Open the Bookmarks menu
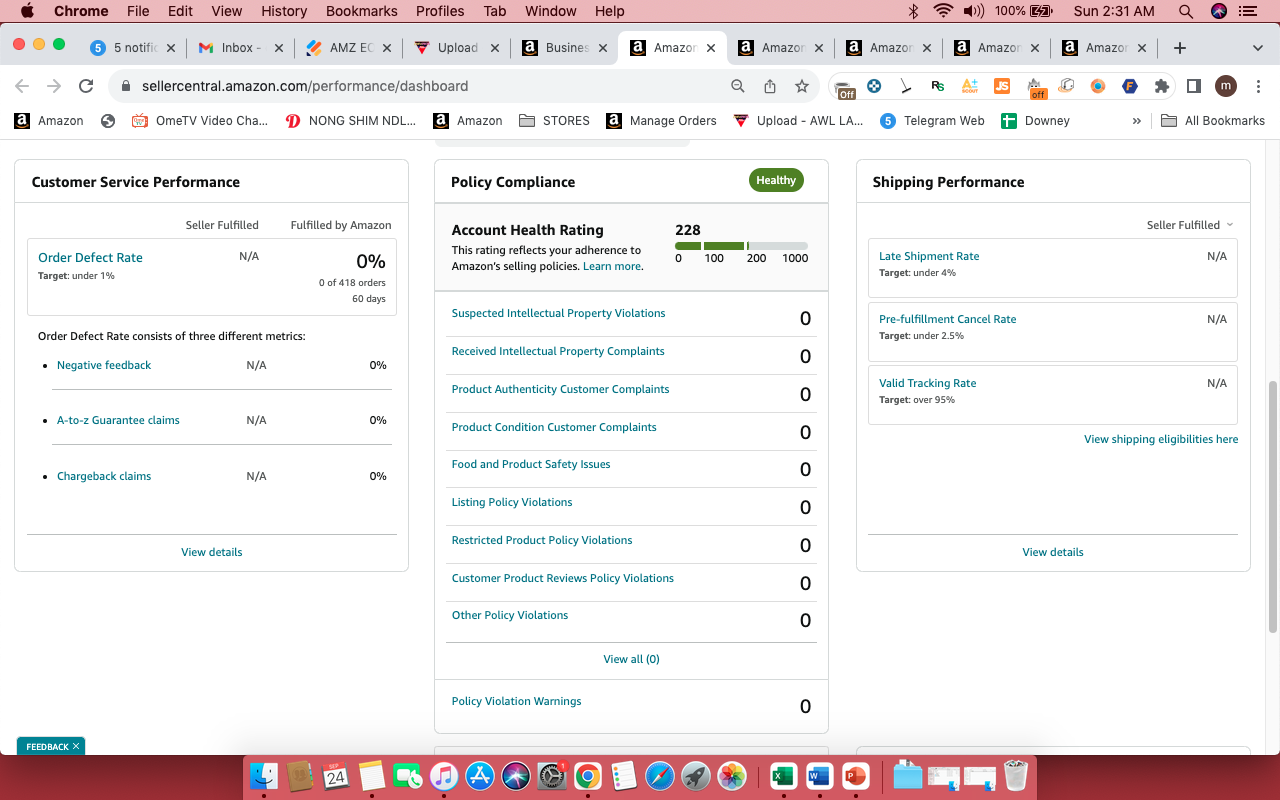This screenshot has height=800, width=1280. 362,11
